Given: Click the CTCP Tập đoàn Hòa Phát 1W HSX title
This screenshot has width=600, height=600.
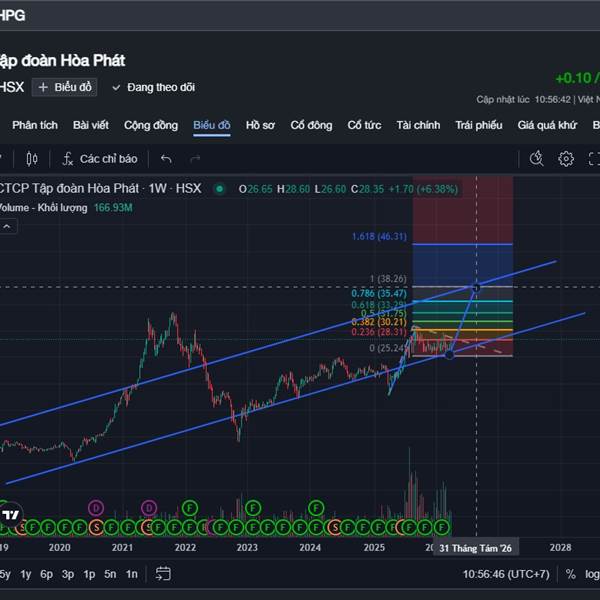Looking at the screenshot, I should 101,189.
